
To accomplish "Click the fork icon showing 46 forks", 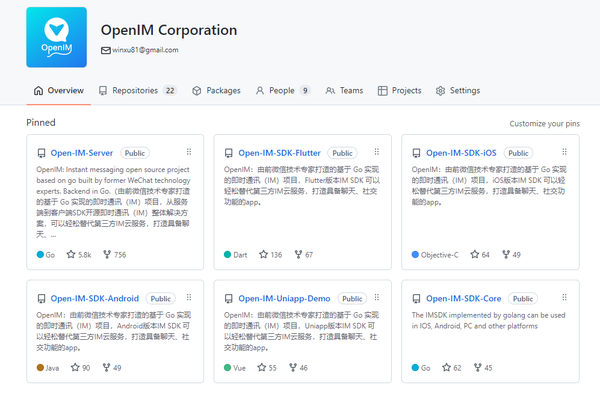I will click(x=293, y=367).
